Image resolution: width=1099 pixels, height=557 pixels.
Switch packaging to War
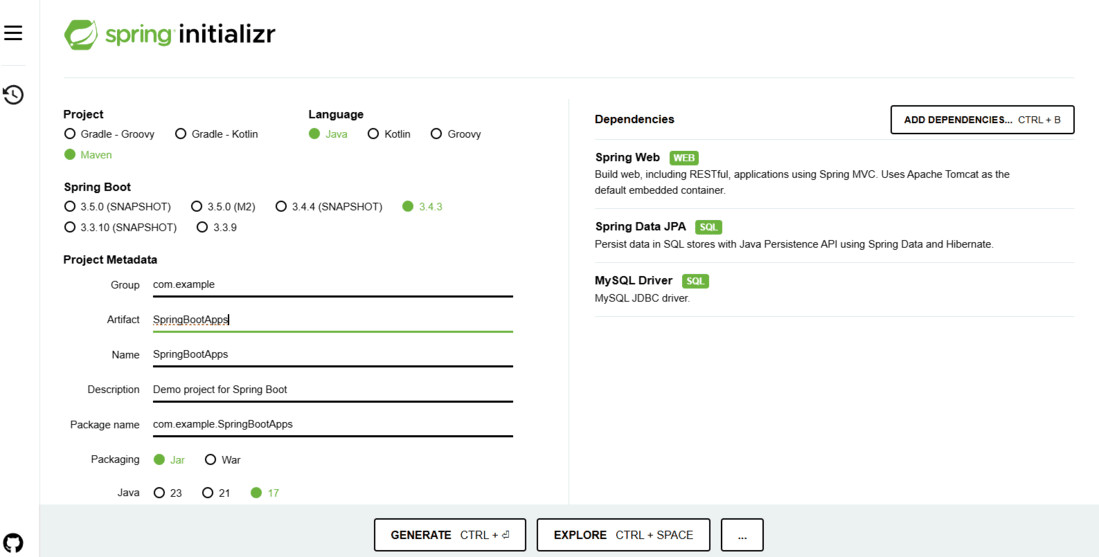click(223, 460)
